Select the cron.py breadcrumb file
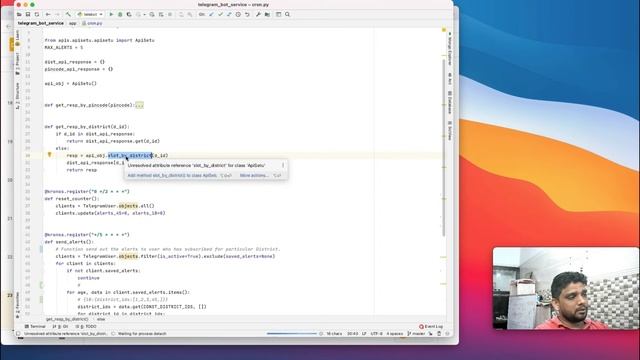Screen dimensions: 640x360 [x=92, y=23]
